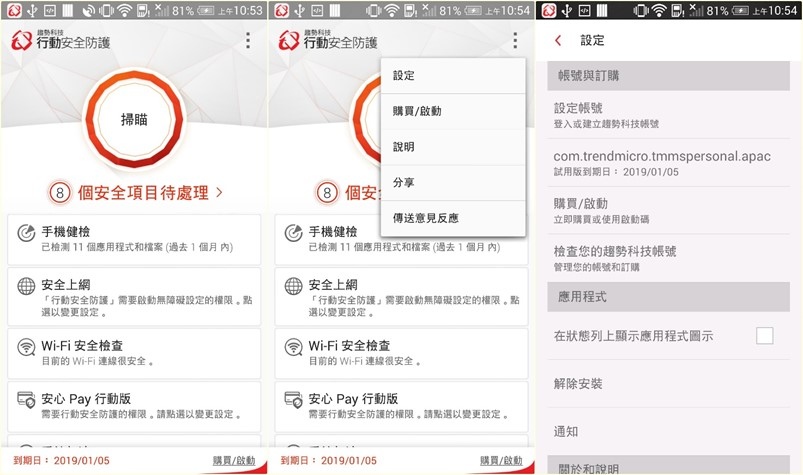803x475 pixels.
Task: Tap 安全上網 title text in left screen
Action: click(x=66, y=285)
